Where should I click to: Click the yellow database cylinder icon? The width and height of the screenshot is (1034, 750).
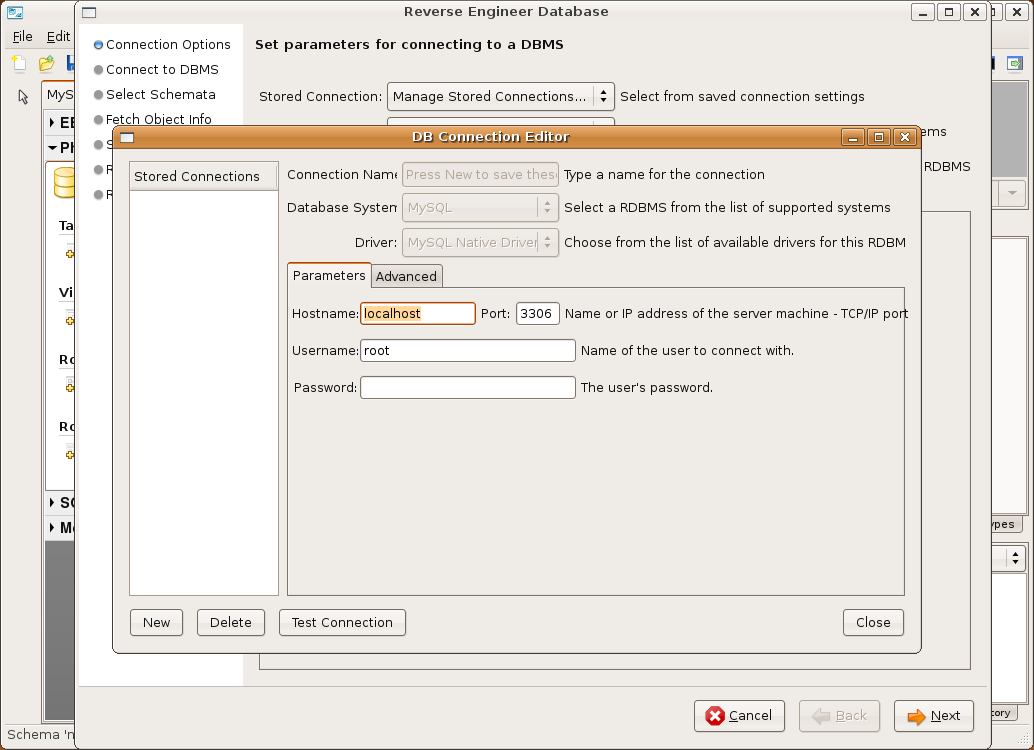click(x=64, y=182)
